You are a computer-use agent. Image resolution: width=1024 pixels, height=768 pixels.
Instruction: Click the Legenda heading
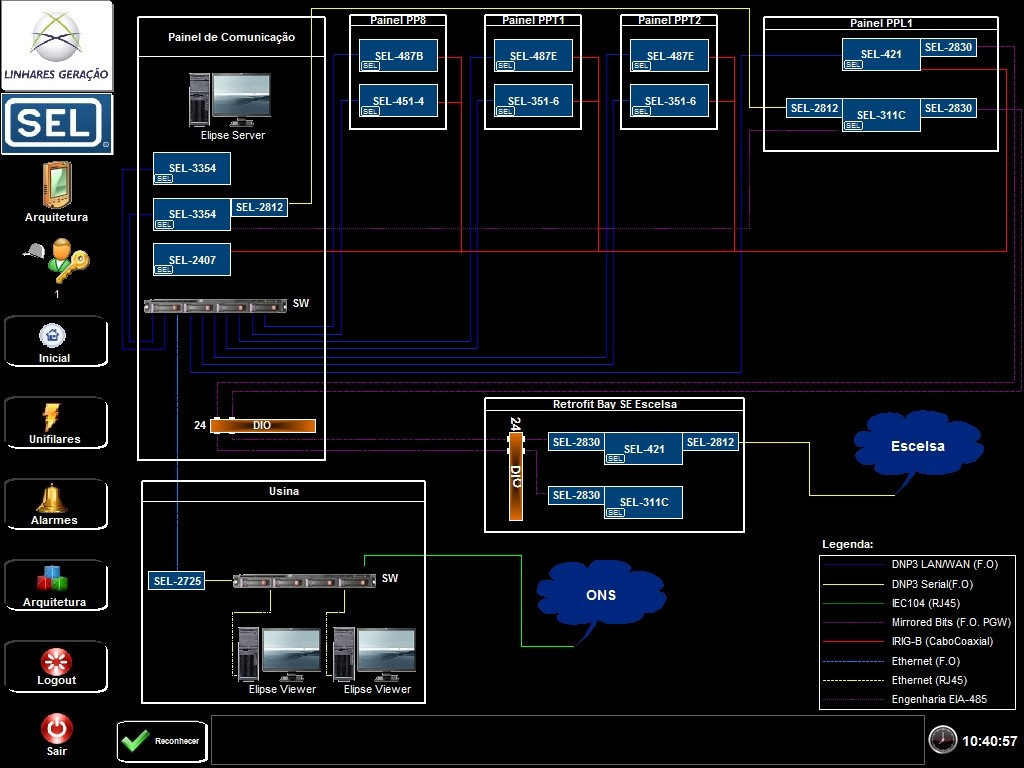coord(847,544)
